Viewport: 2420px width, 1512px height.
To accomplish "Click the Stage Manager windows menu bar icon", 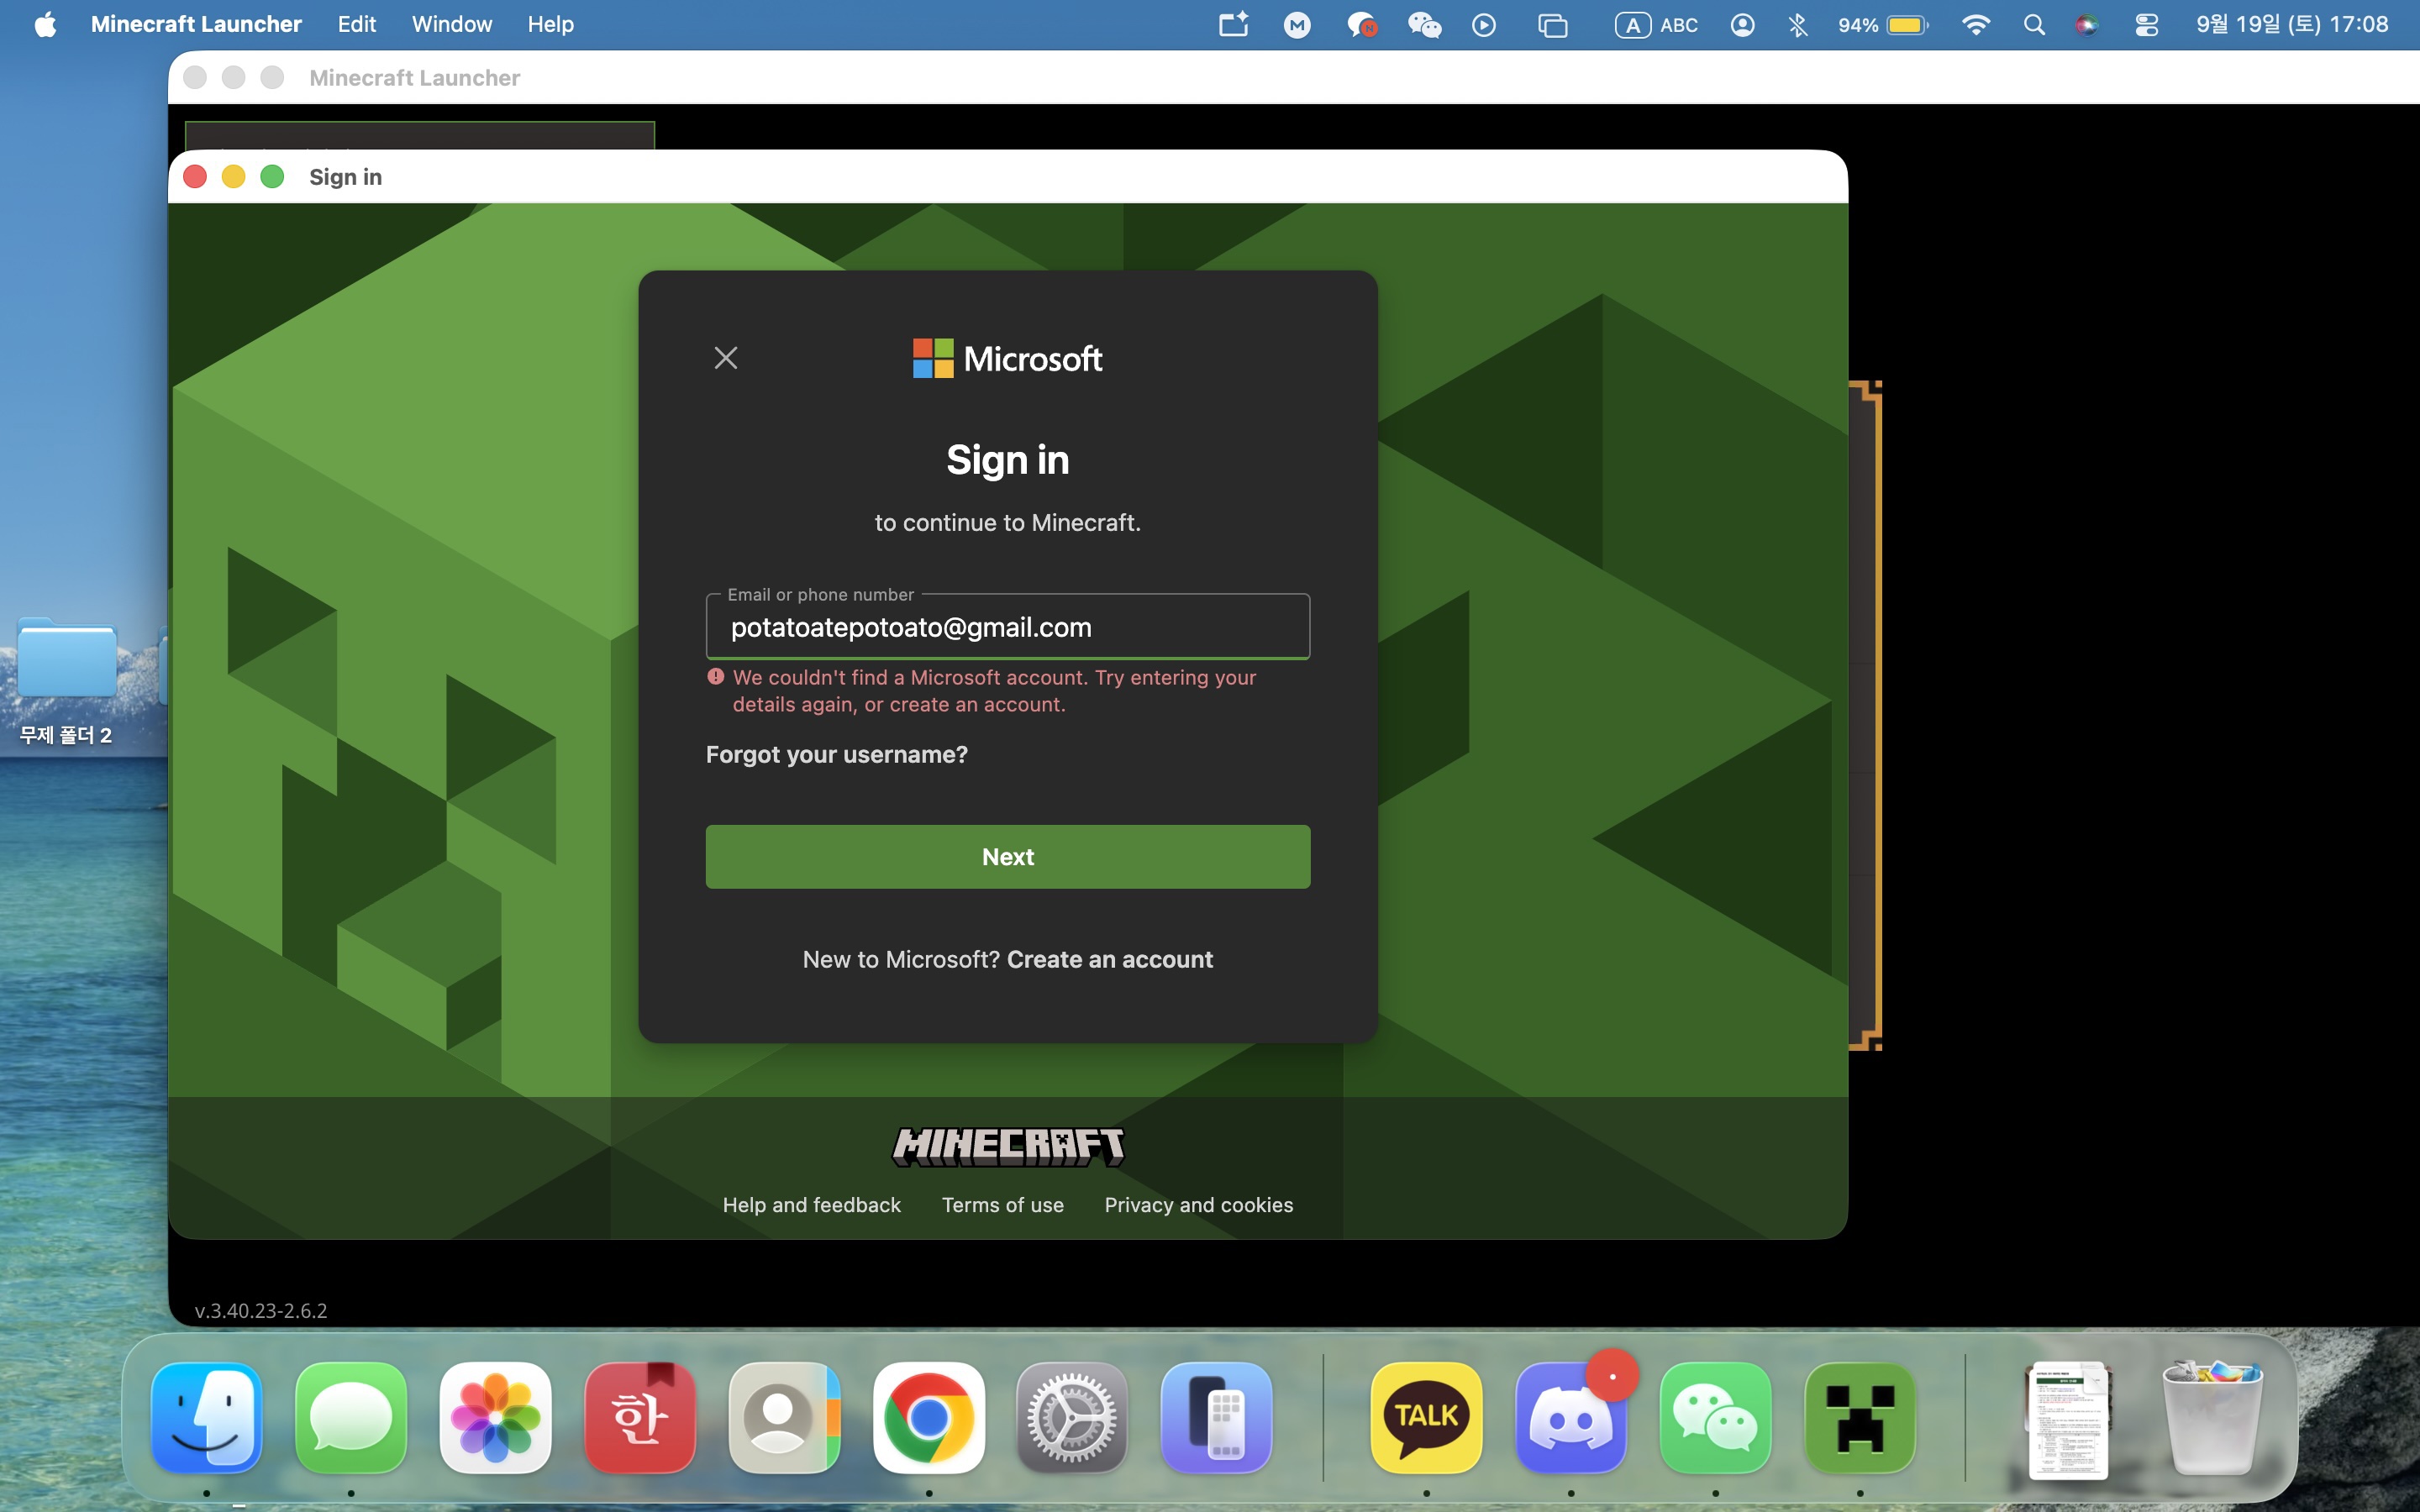I will [1552, 25].
